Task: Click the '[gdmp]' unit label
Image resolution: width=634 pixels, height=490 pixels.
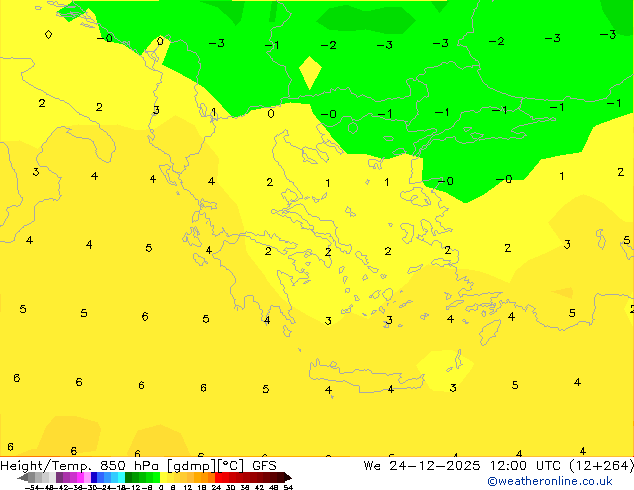Action: [192, 466]
